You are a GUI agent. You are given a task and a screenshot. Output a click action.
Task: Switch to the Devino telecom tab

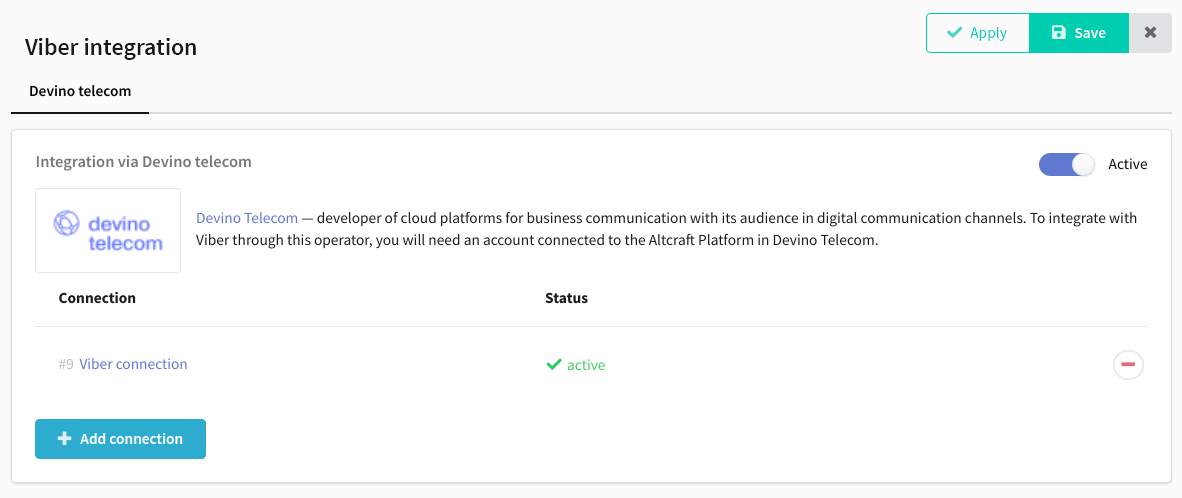(80, 91)
